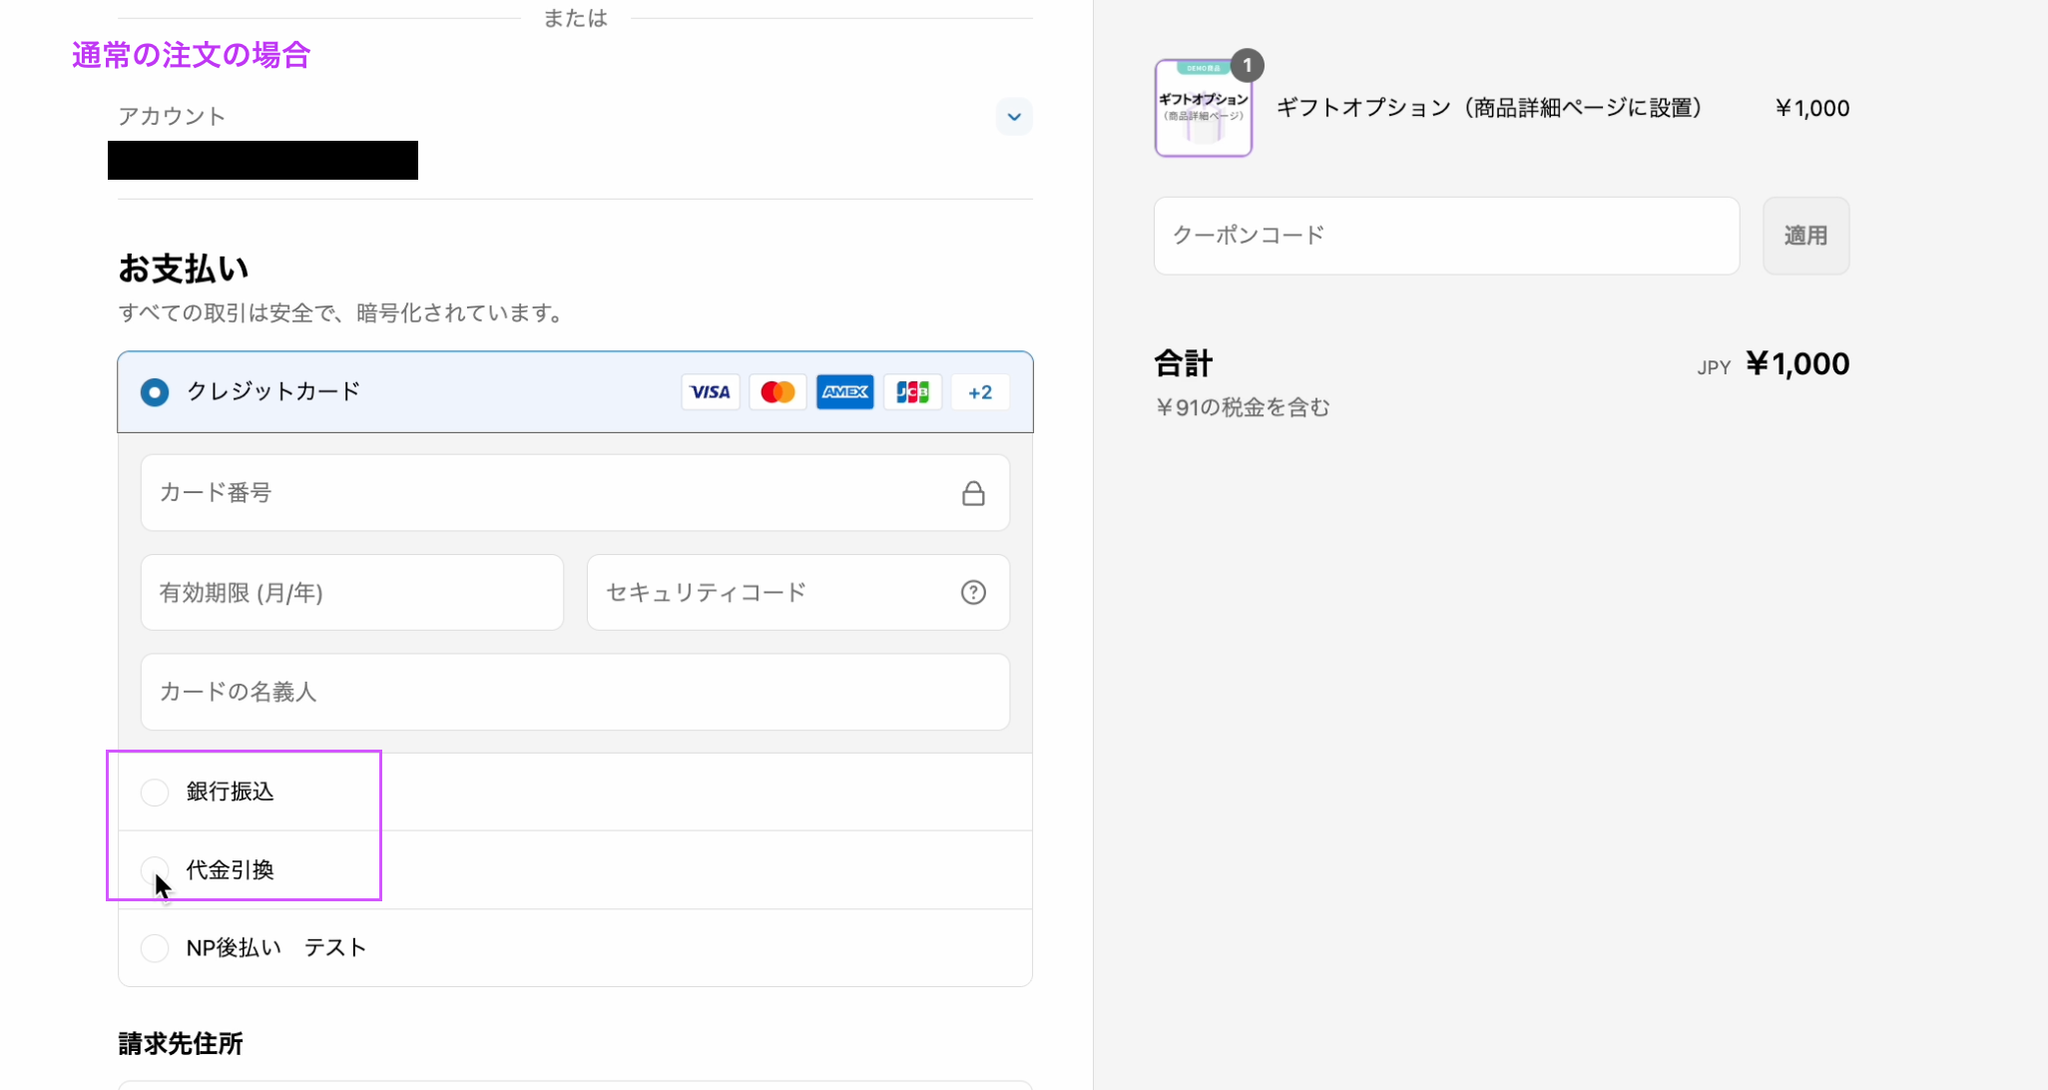The image size is (2048, 1090).
Task: Click the JCB card icon
Action: 912,392
